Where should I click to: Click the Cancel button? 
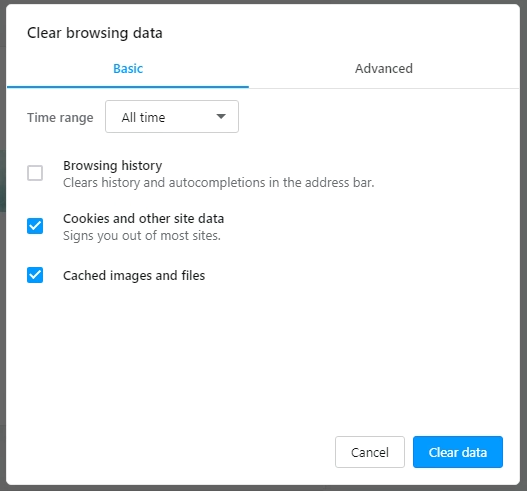370,452
